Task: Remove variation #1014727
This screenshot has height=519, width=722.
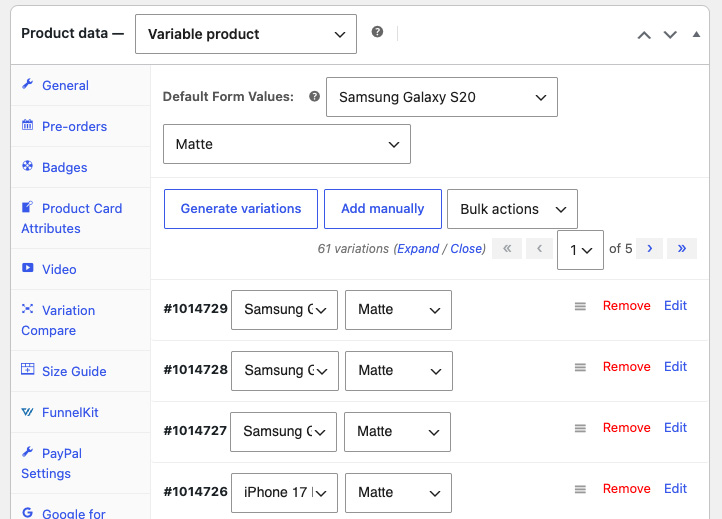Action: coord(627,428)
